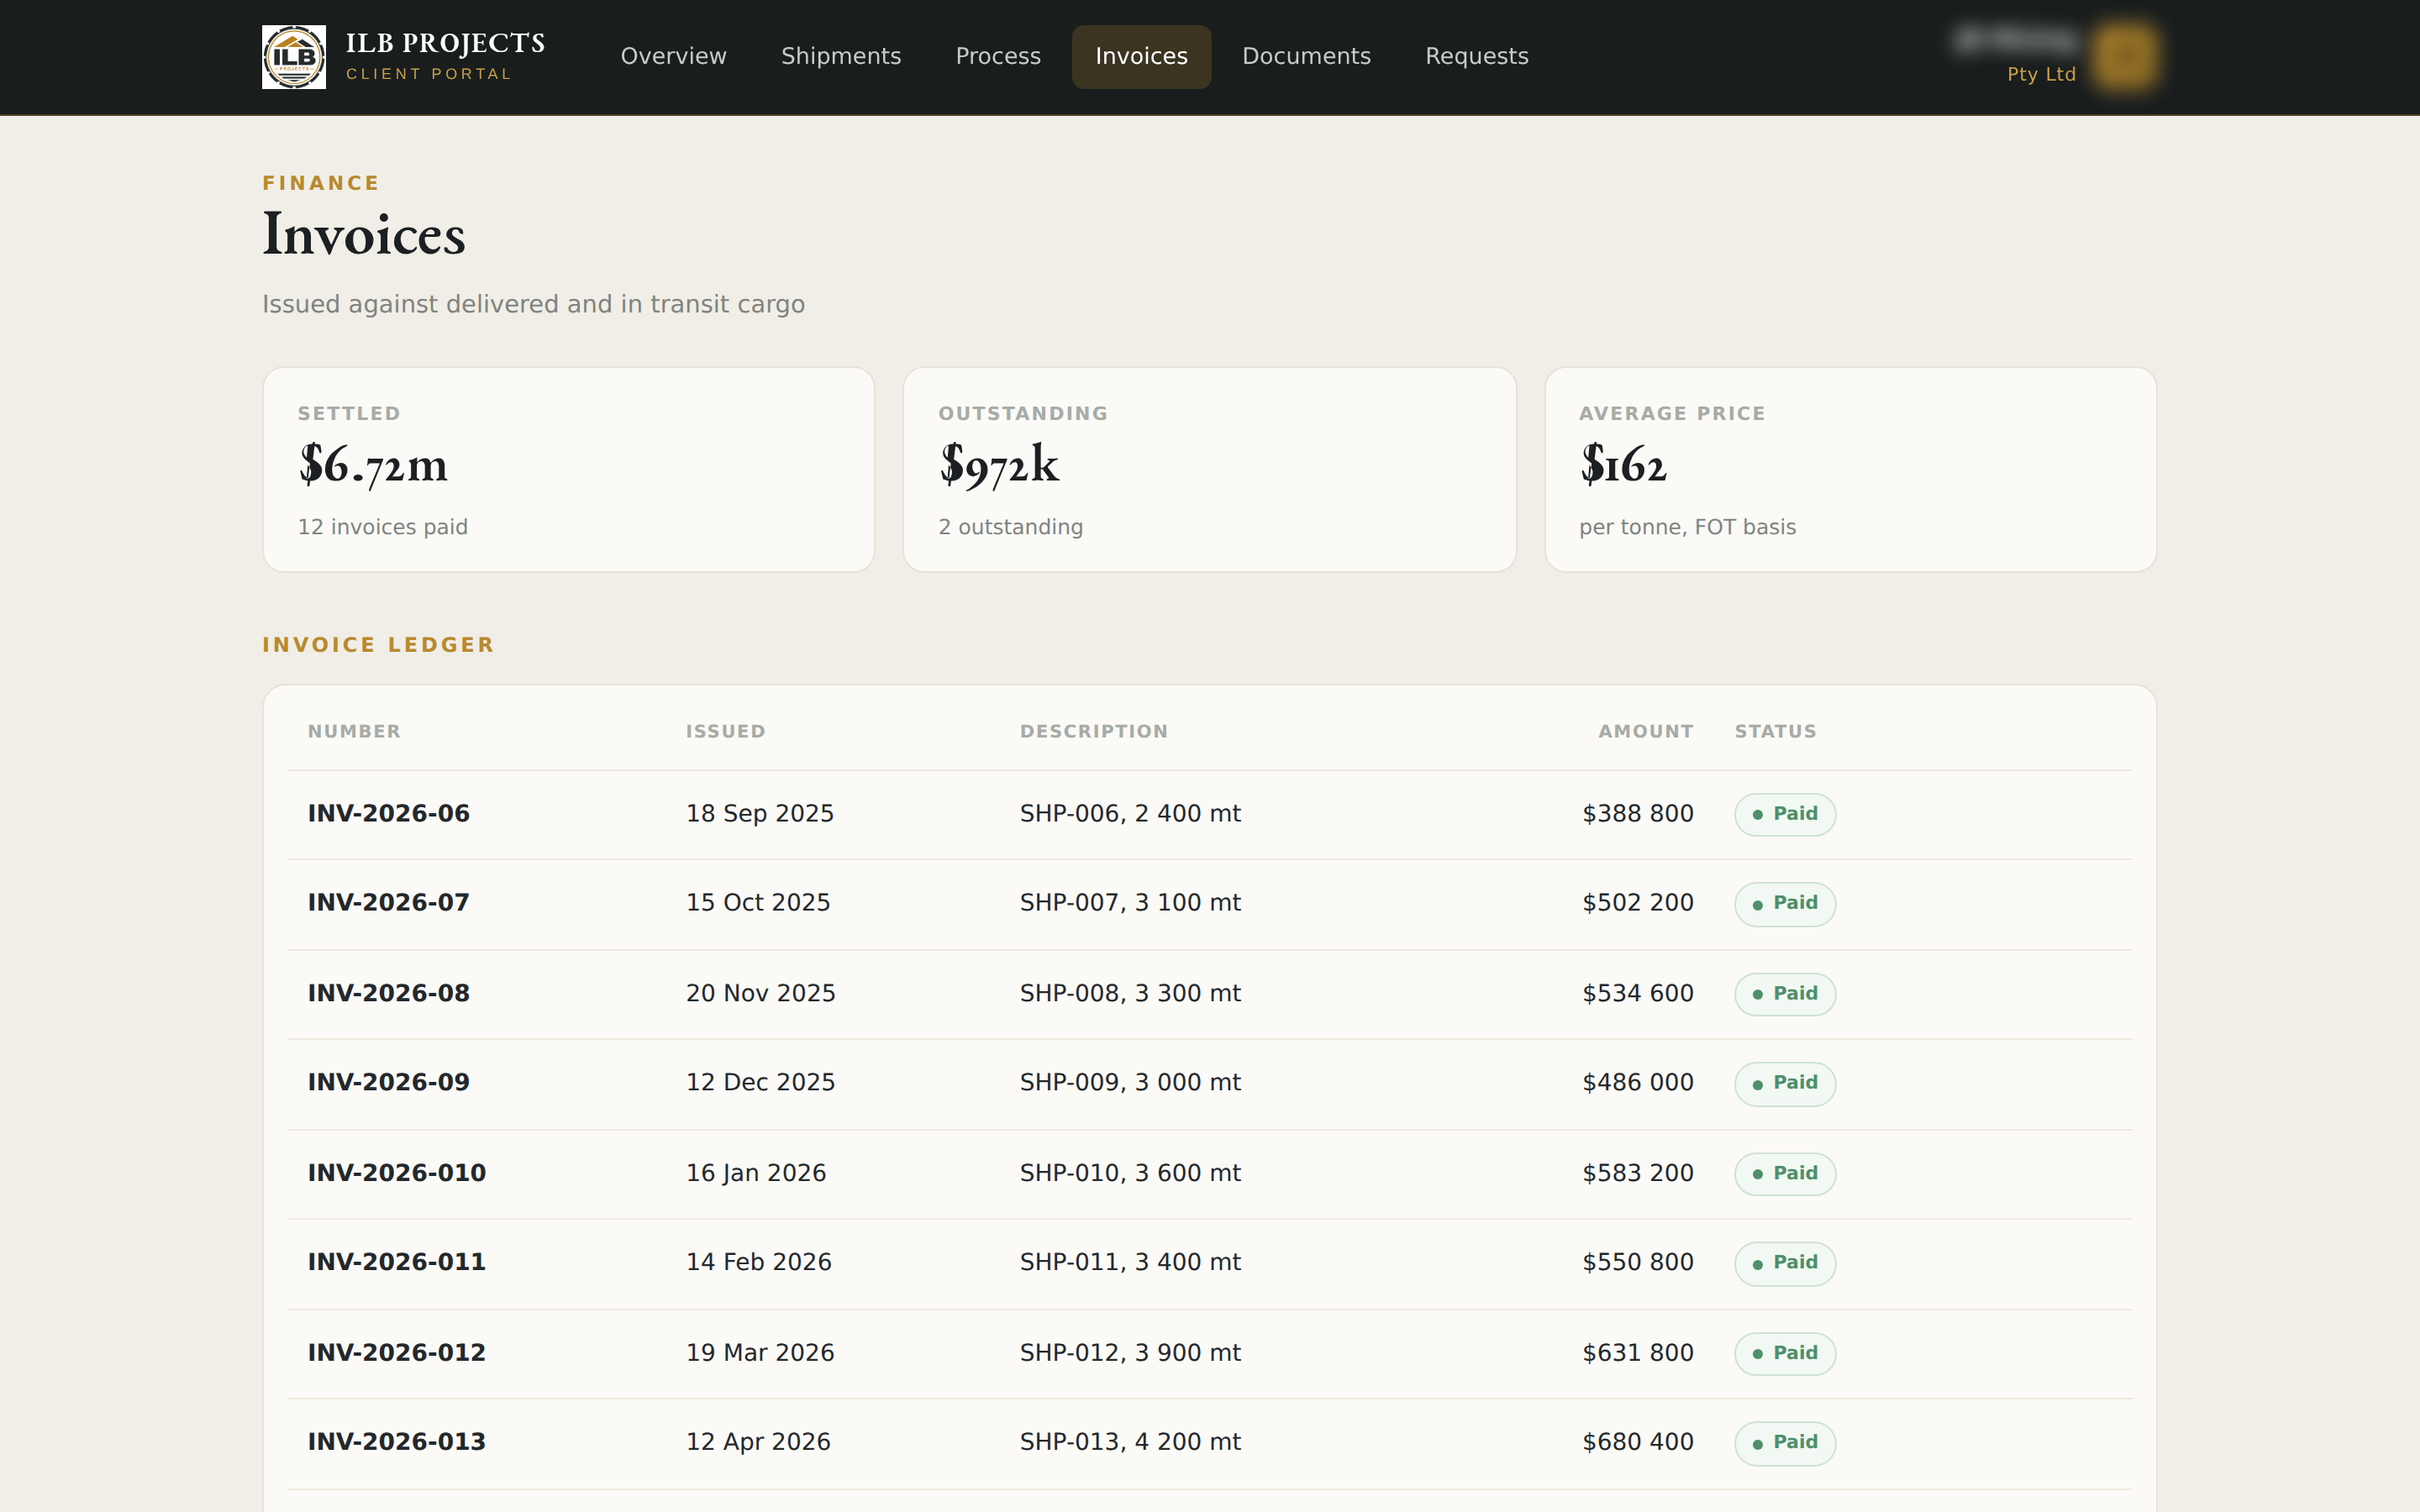Open invoice INV-2026-011
The height and width of the screenshot is (1512, 2420).
396,1263
